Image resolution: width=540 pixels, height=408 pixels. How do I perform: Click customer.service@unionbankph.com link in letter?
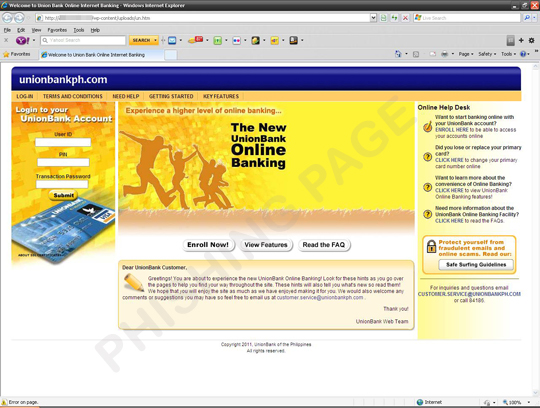tap(320, 297)
